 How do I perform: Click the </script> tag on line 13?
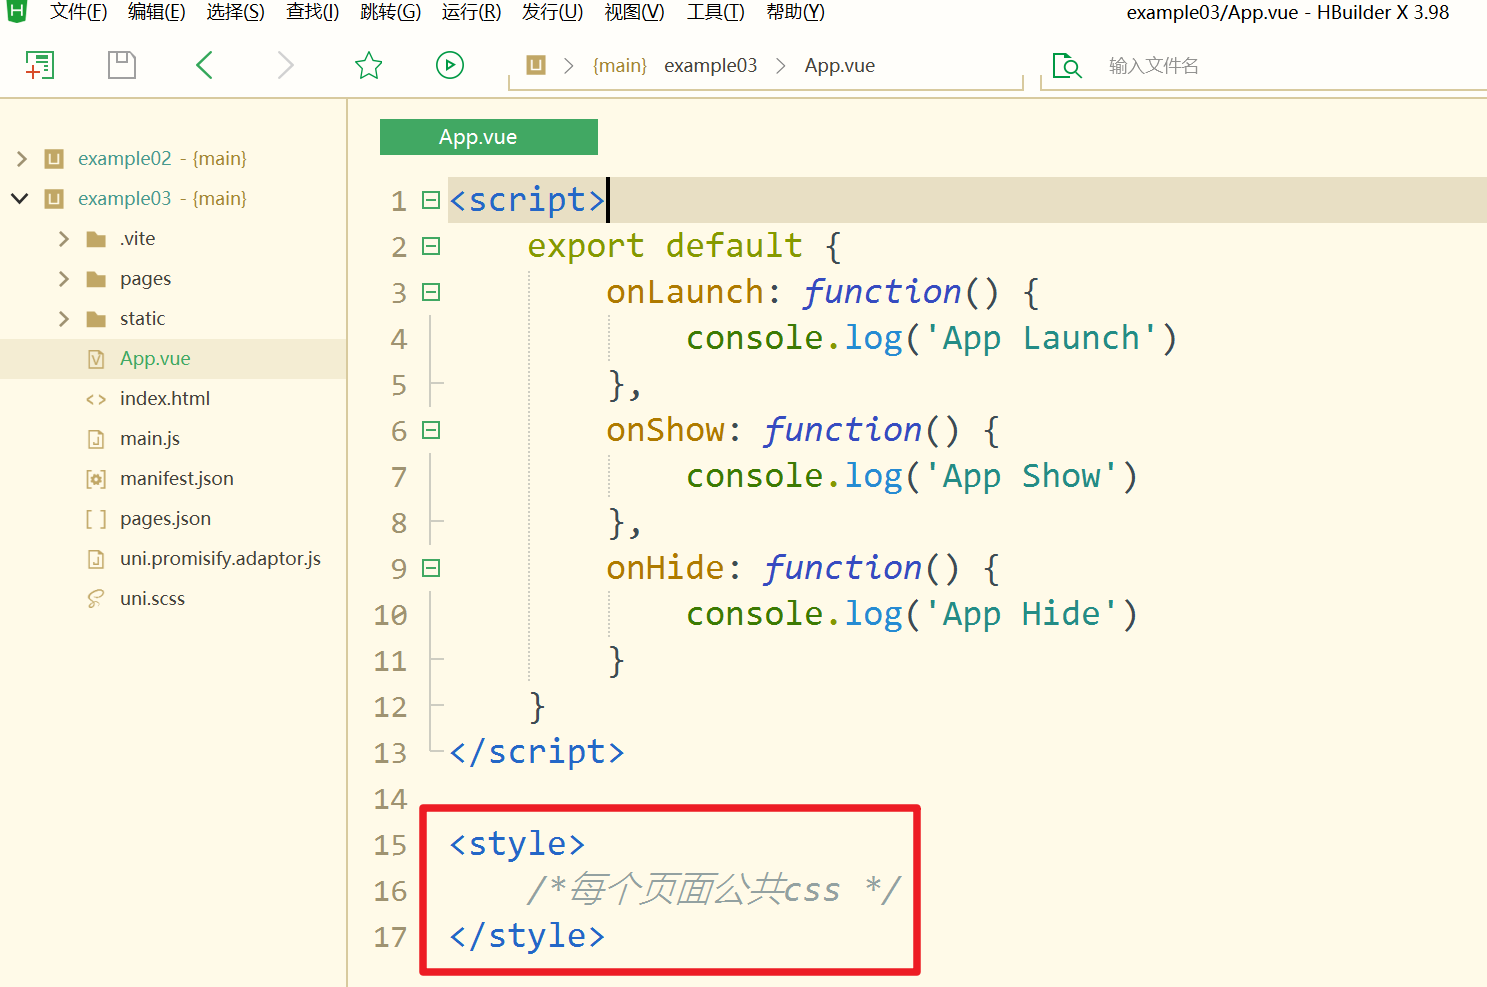[537, 752]
